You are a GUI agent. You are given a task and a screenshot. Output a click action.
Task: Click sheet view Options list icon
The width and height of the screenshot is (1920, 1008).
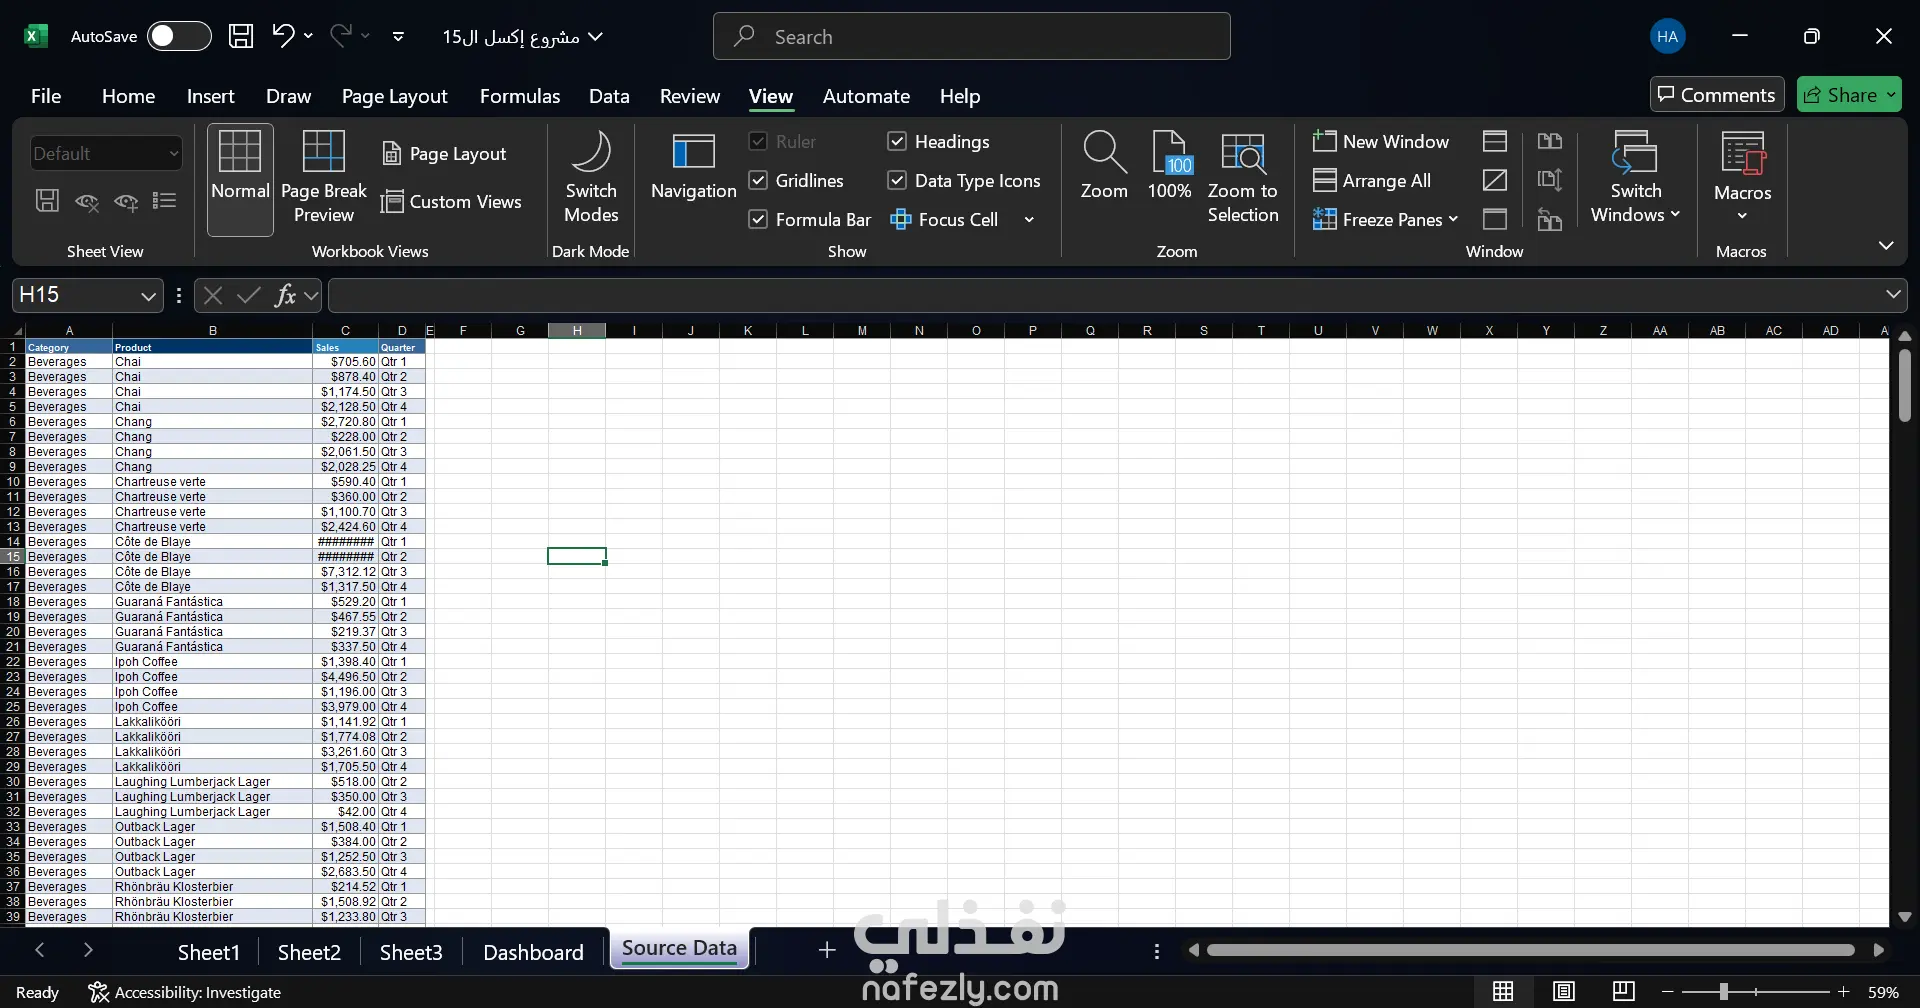click(x=165, y=201)
